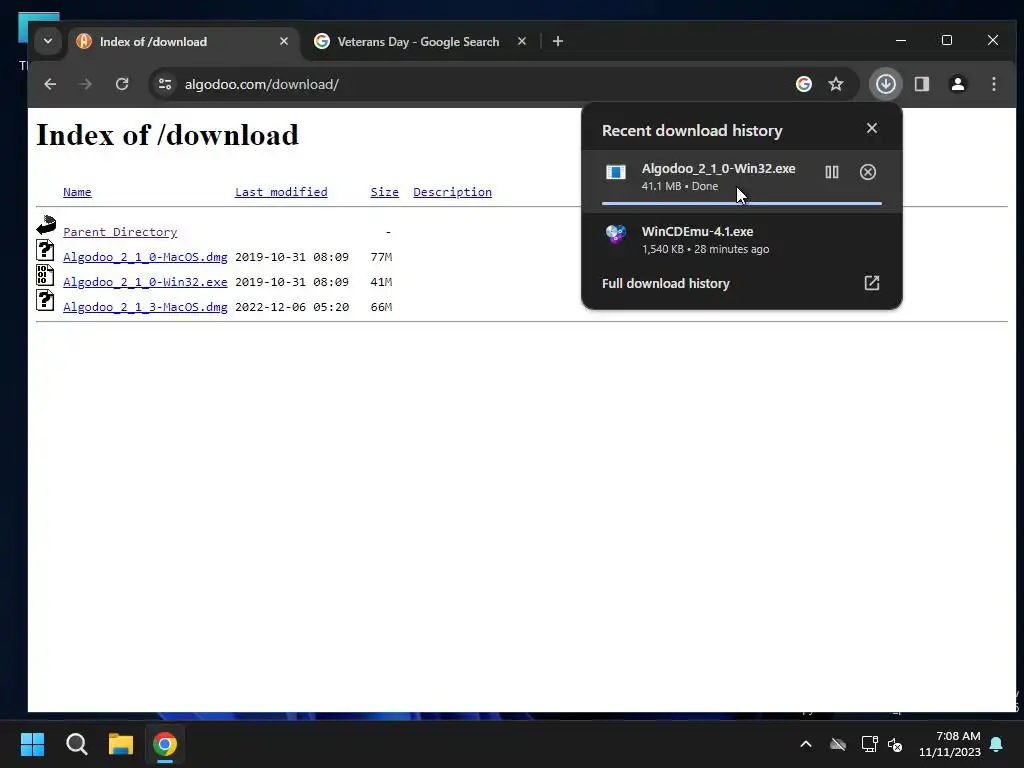Image resolution: width=1024 pixels, height=768 pixels.
Task: Switch to the Index of /download tab
Action: click(x=184, y=42)
